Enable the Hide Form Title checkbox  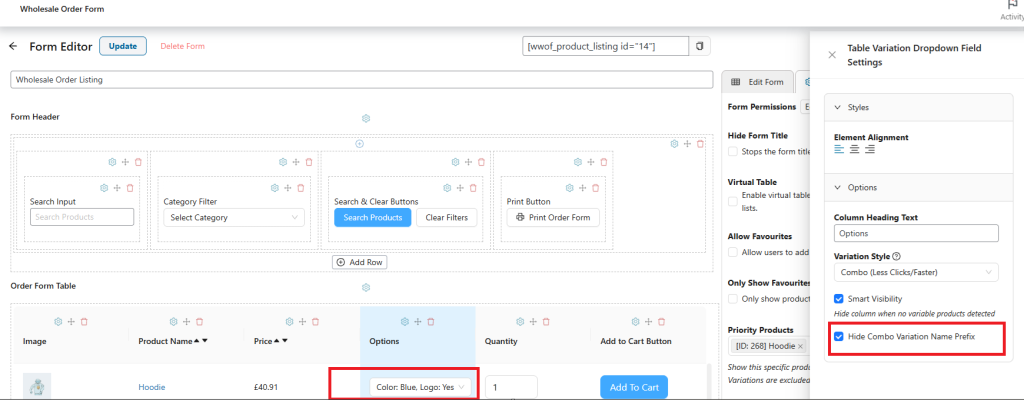pyautogui.click(x=733, y=152)
